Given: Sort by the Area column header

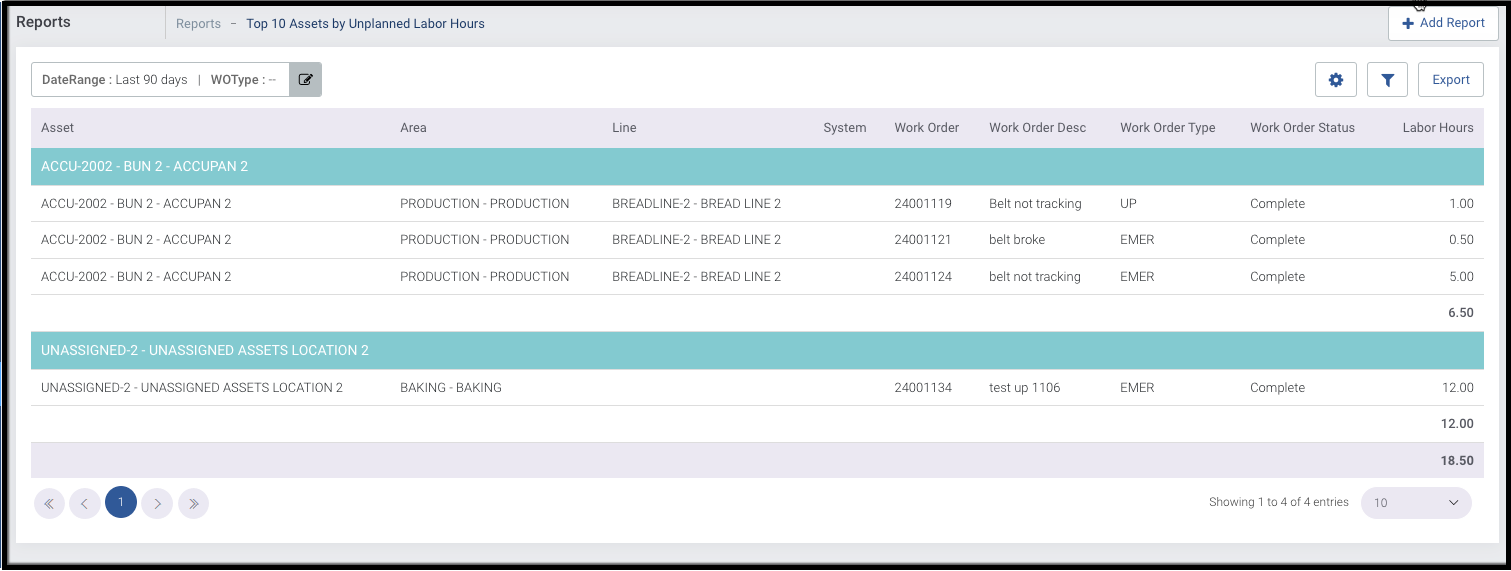Looking at the screenshot, I should (413, 128).
